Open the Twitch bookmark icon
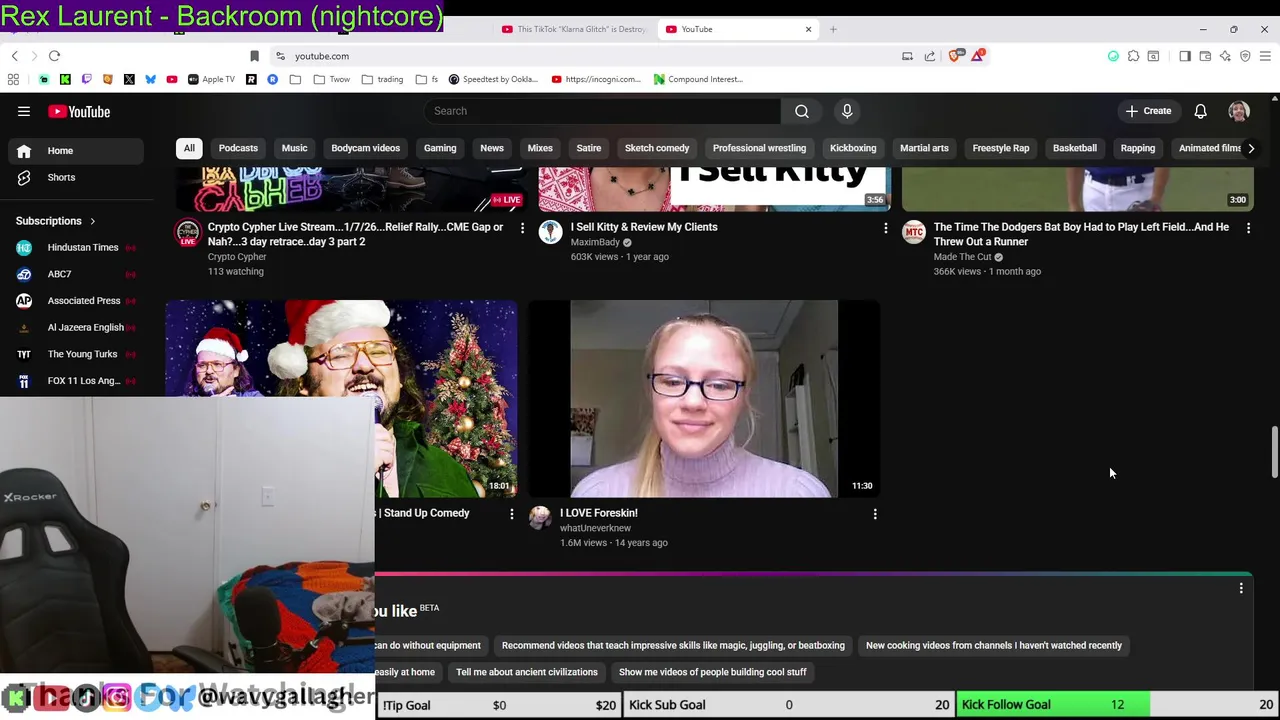 point(86,79)
